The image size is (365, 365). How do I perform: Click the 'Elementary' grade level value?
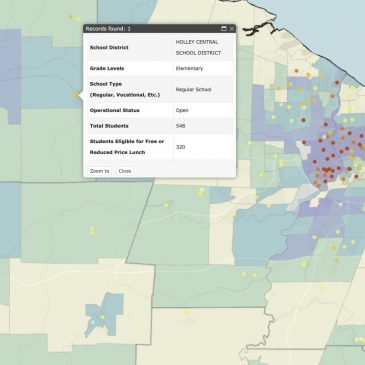coord(189,68)
